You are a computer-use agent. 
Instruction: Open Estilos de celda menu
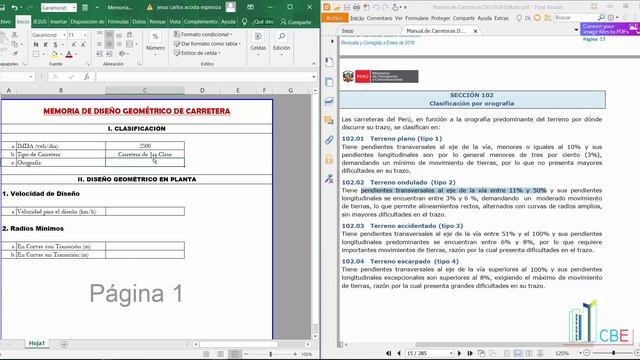(x=197, y=53)
